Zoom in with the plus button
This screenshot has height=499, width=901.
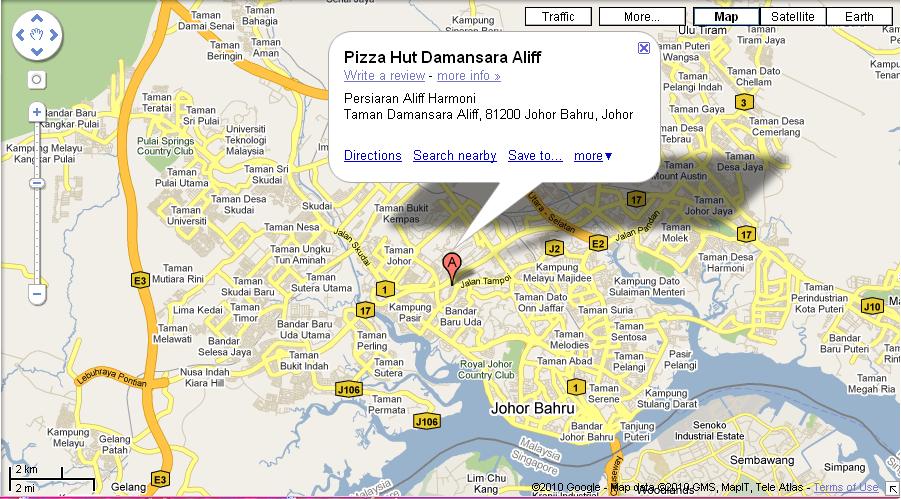pyautogui.click(x=37, y=112)
